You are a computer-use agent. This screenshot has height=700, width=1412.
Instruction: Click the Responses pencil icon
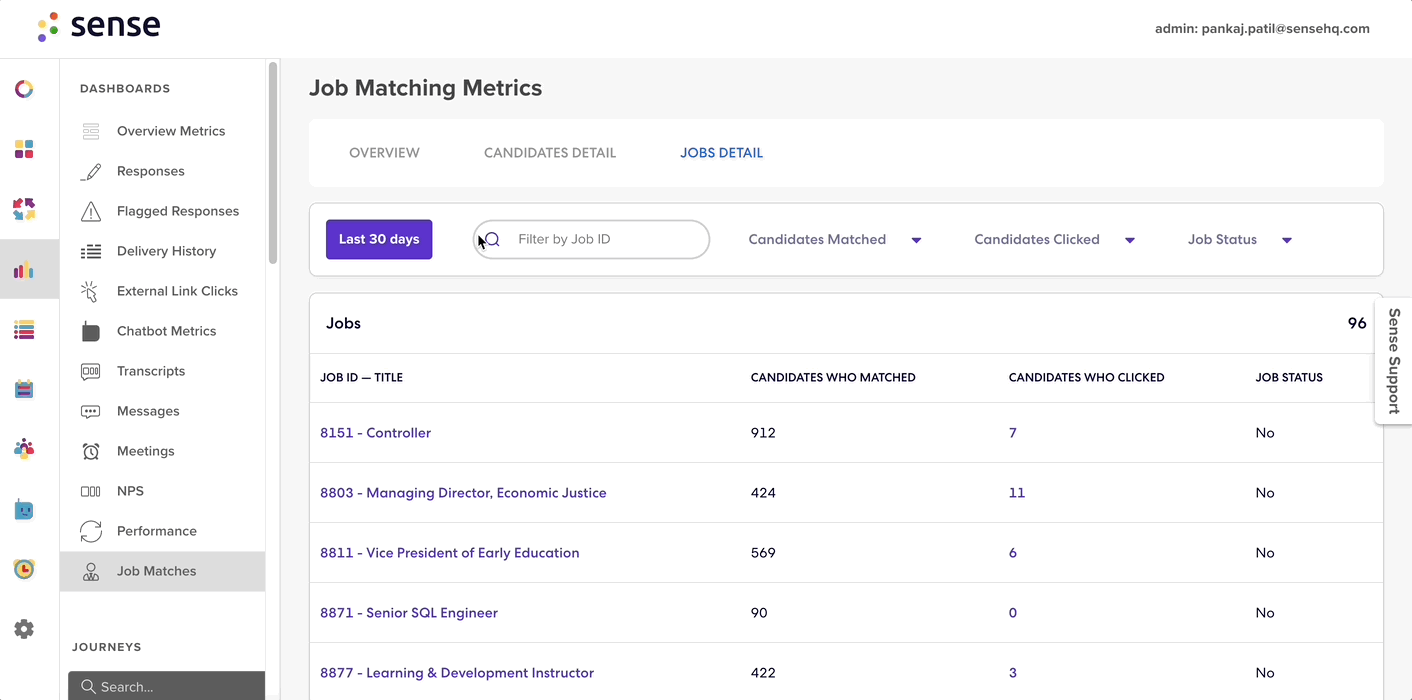point(91,171)
